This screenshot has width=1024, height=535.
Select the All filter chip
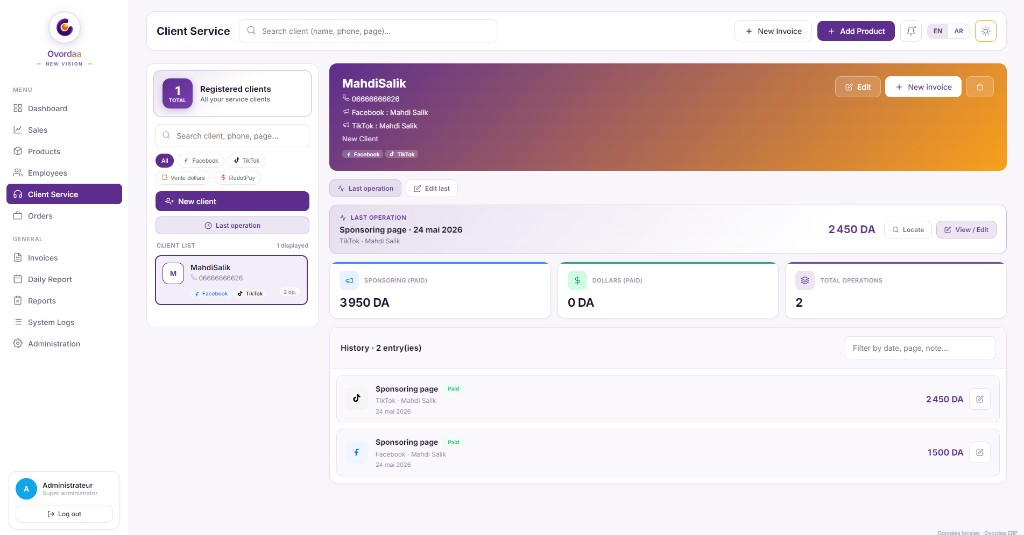point(165,161)
